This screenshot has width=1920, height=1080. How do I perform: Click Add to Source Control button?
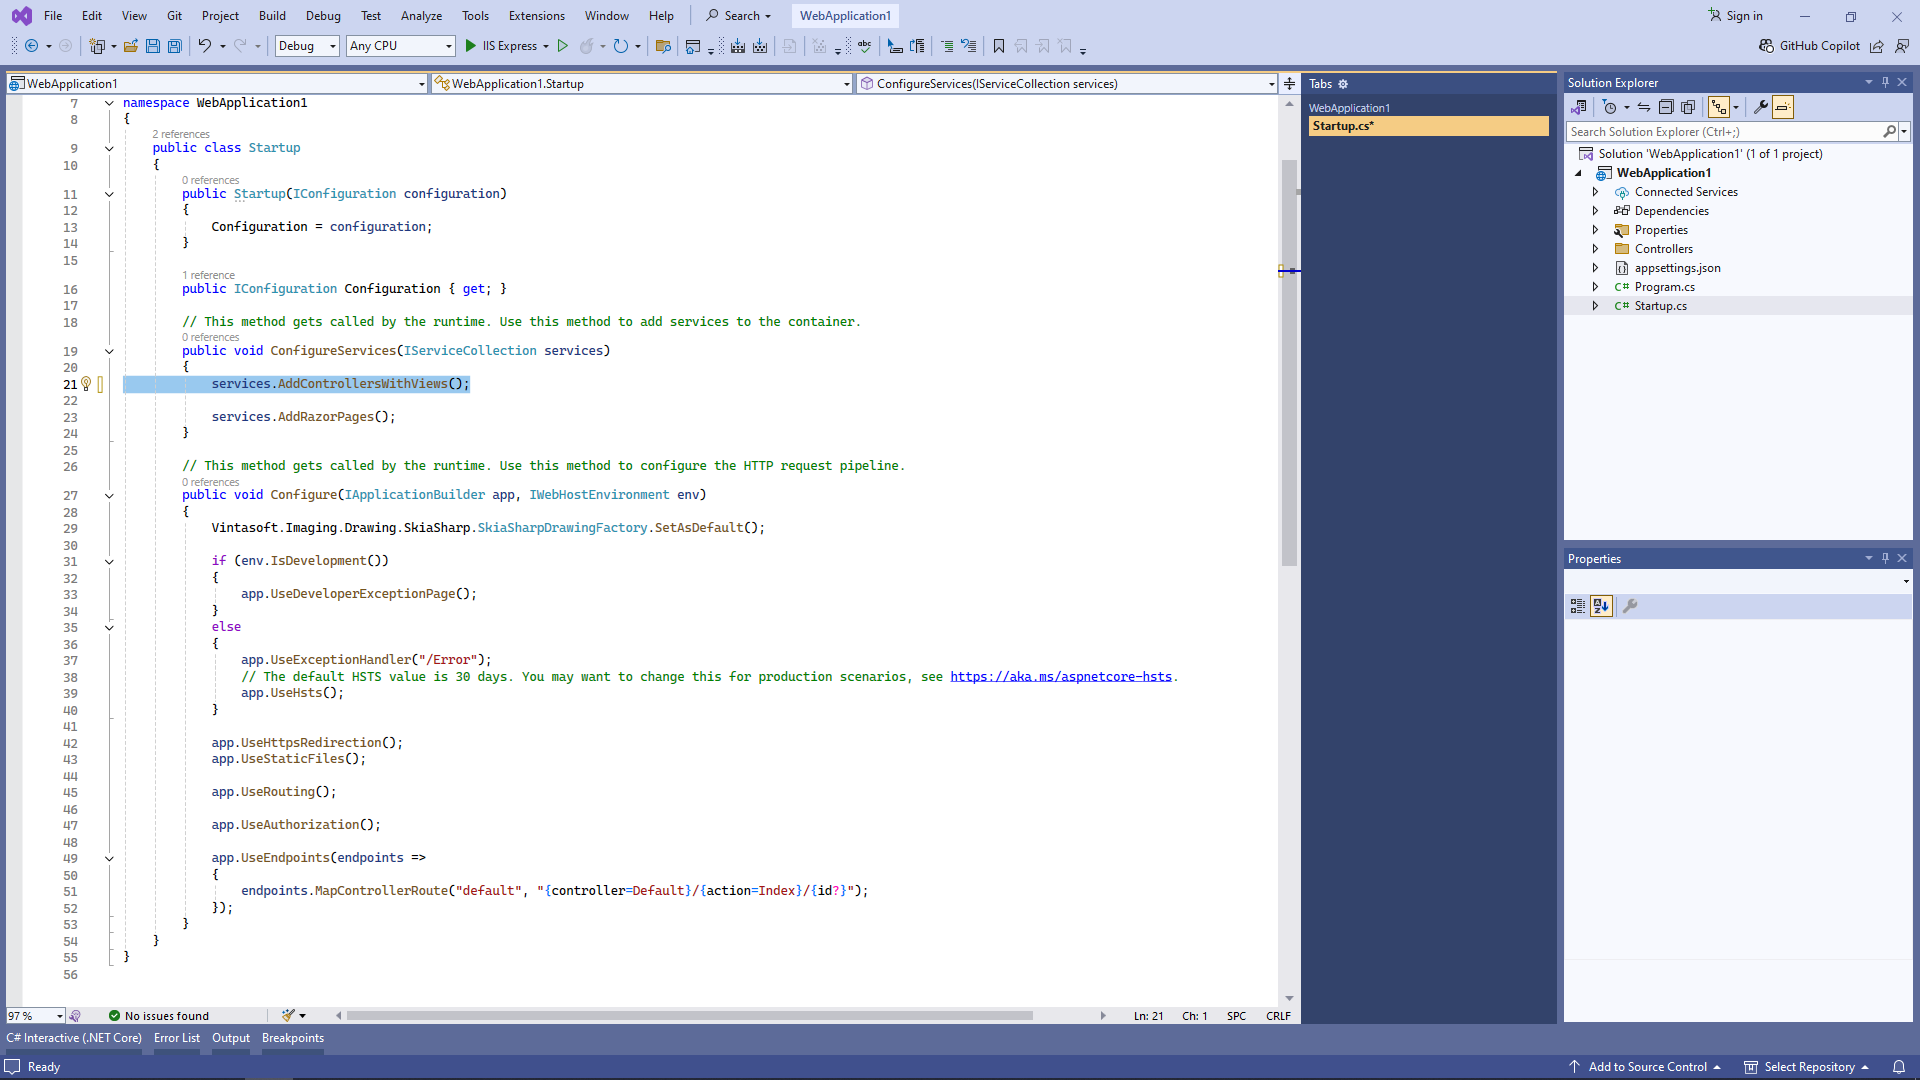(1647, 1067)
